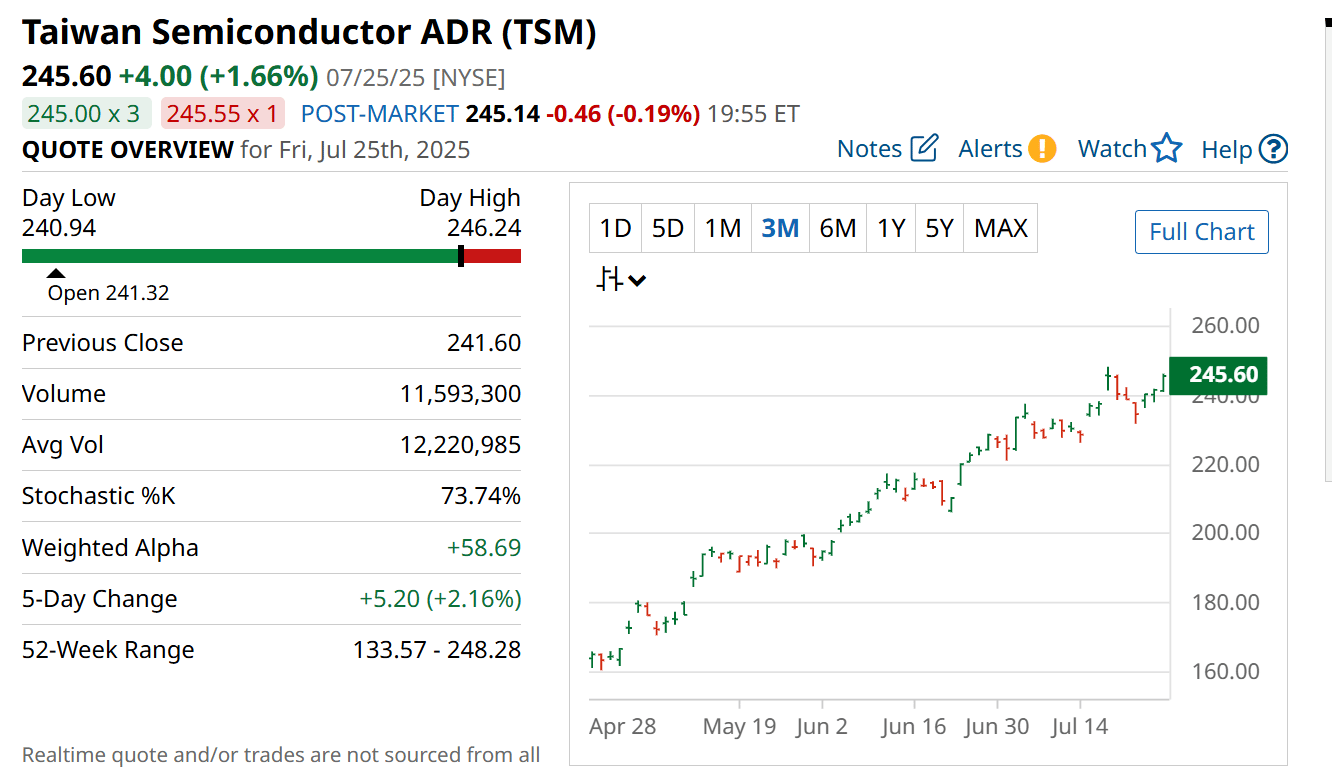Select the 3M chart period
The height and width of the screenshot is (776, 1332).
[780, 229]
